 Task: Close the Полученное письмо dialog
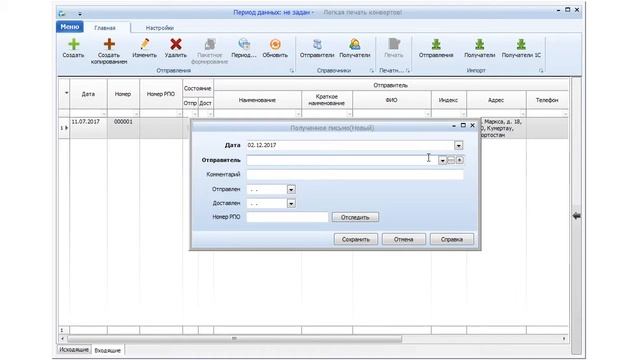pos(473,126)
